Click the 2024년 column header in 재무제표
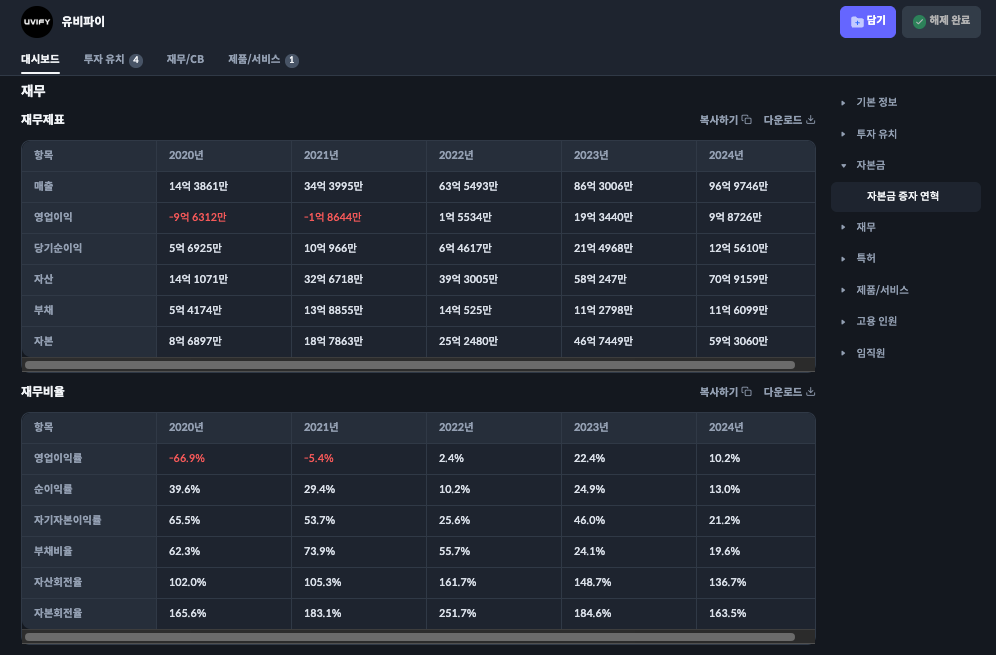Screen dimensions: 996x655 point(726,155)
